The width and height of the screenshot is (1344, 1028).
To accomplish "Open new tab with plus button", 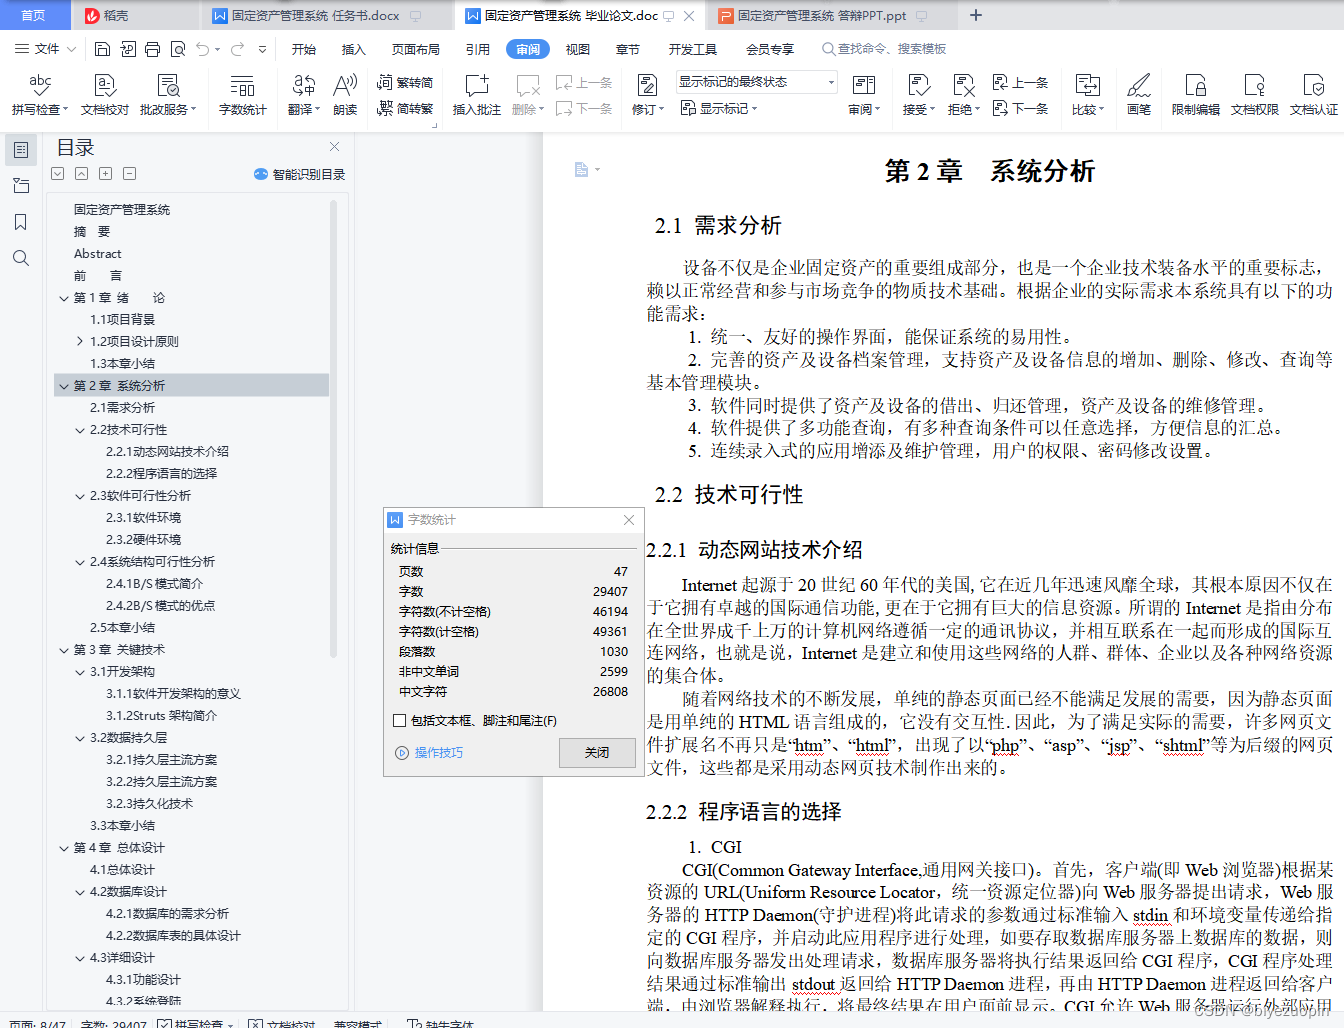I will point(976,15).
